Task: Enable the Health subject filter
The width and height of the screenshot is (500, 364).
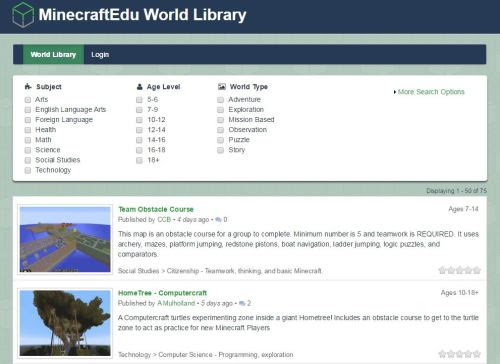Action: click(x=28, y=130)
